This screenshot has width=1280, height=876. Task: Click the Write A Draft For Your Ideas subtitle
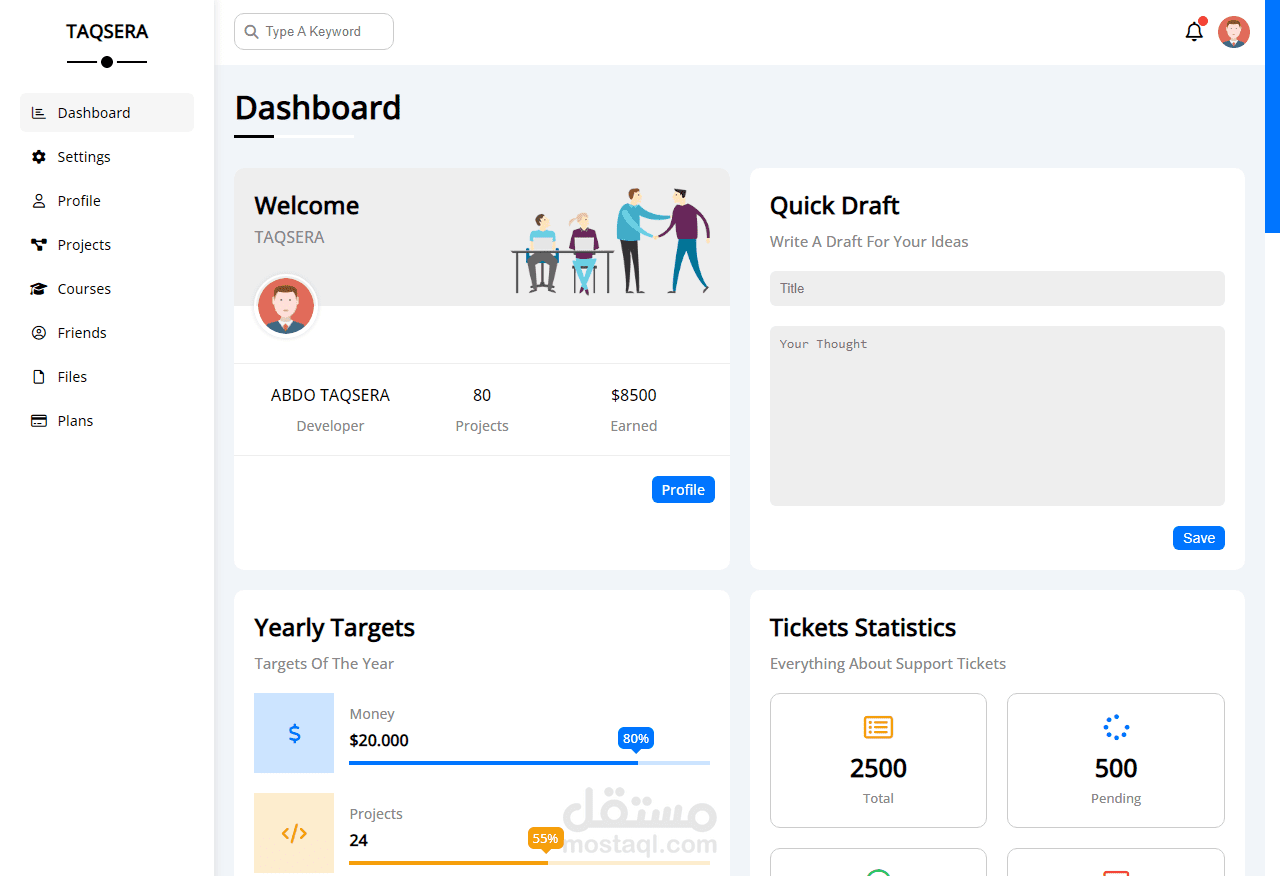pos(869,242)
